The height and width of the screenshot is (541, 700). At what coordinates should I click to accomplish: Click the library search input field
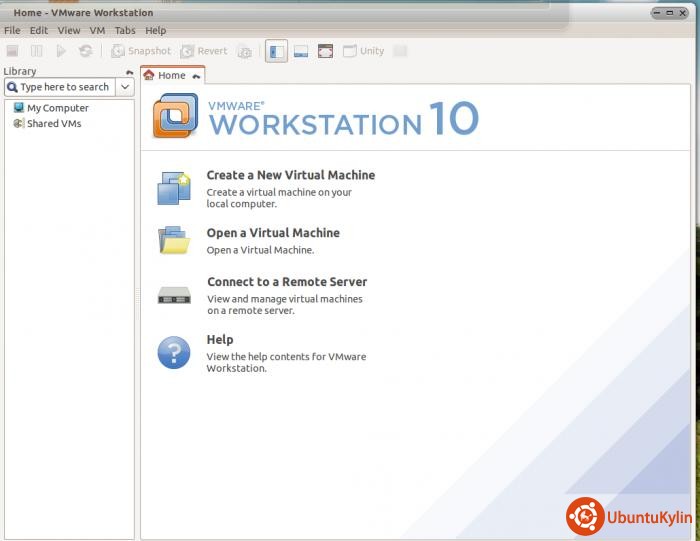click(x=63, y=87)
